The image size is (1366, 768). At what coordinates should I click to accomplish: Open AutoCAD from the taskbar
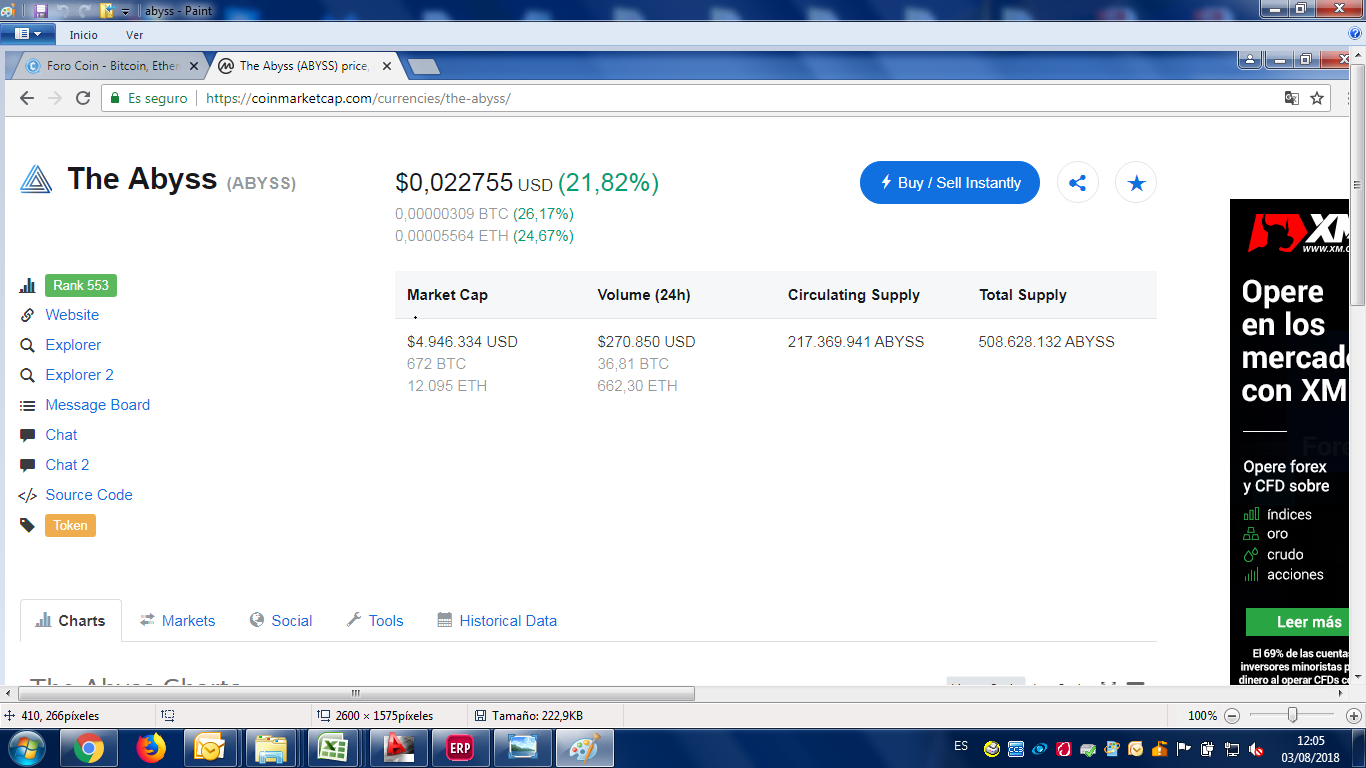point(397,748)
